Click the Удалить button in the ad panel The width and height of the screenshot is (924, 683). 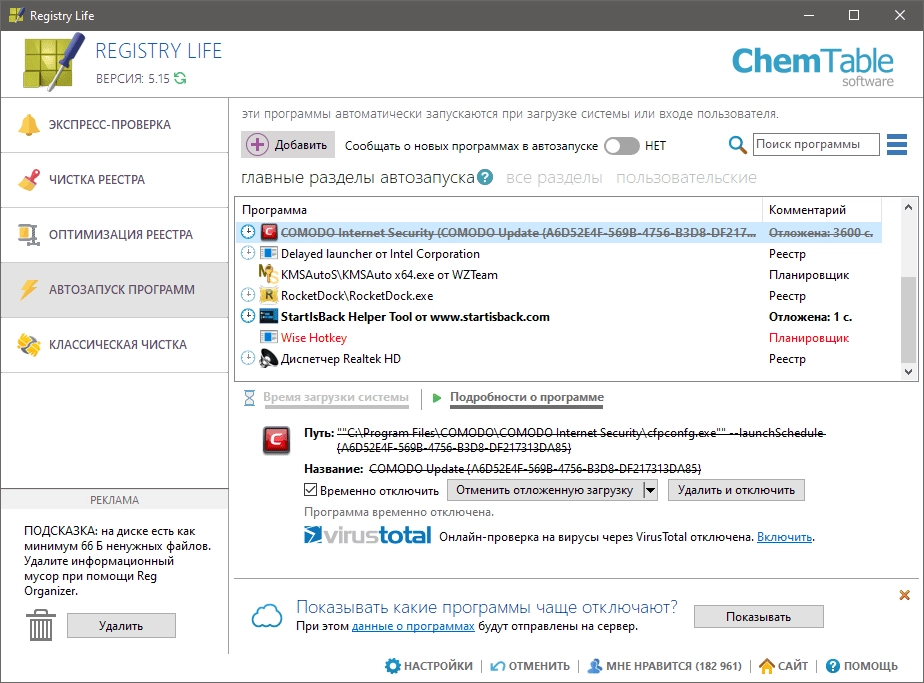point(121,625)
